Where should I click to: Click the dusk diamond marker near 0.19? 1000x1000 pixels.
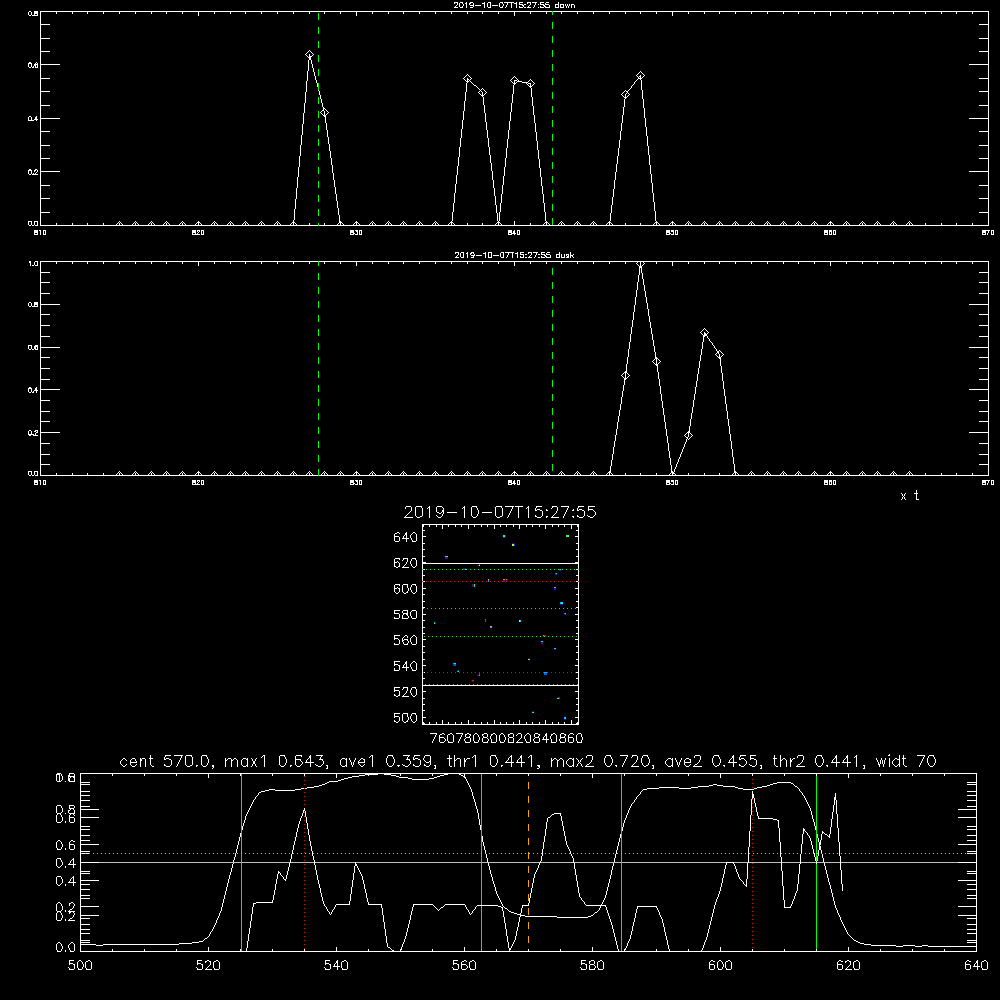[688, 436]
